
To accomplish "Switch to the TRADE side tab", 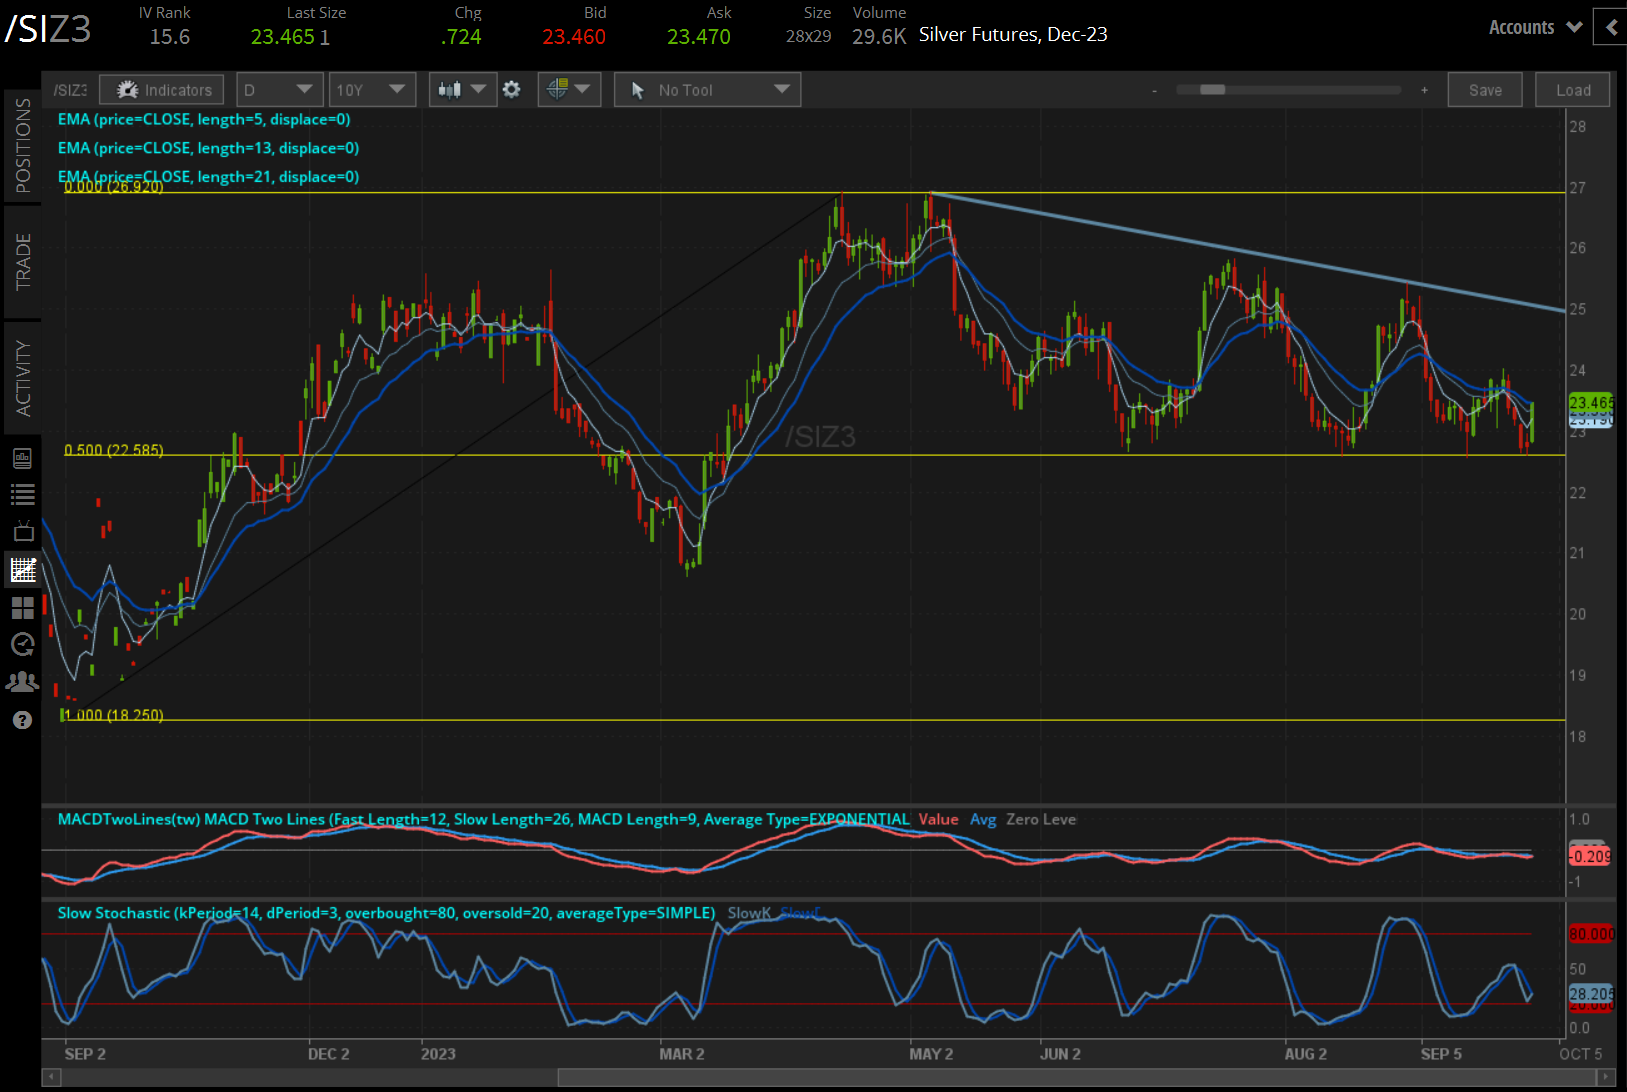I will (x=22, y=261).
